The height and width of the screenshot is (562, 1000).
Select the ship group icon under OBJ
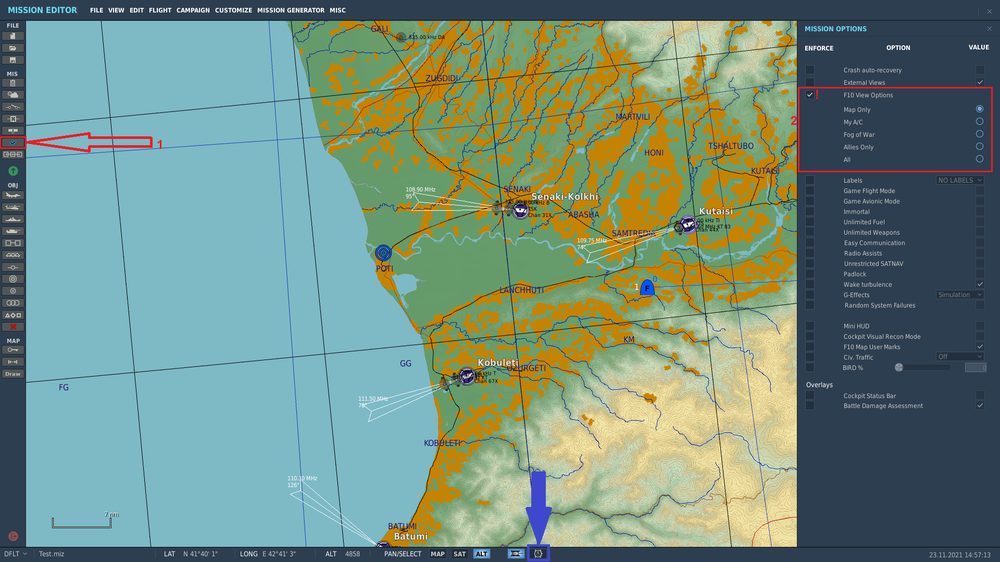[13, 219]
